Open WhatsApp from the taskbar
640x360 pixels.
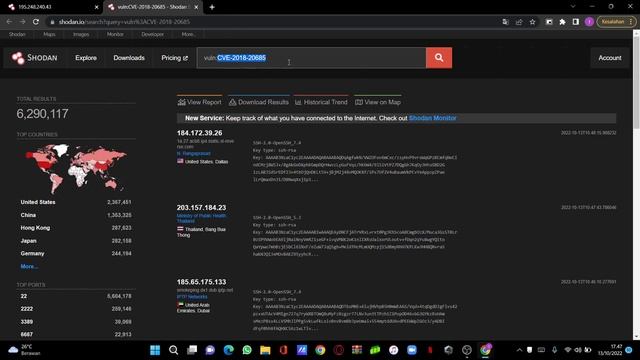point(247,350)
